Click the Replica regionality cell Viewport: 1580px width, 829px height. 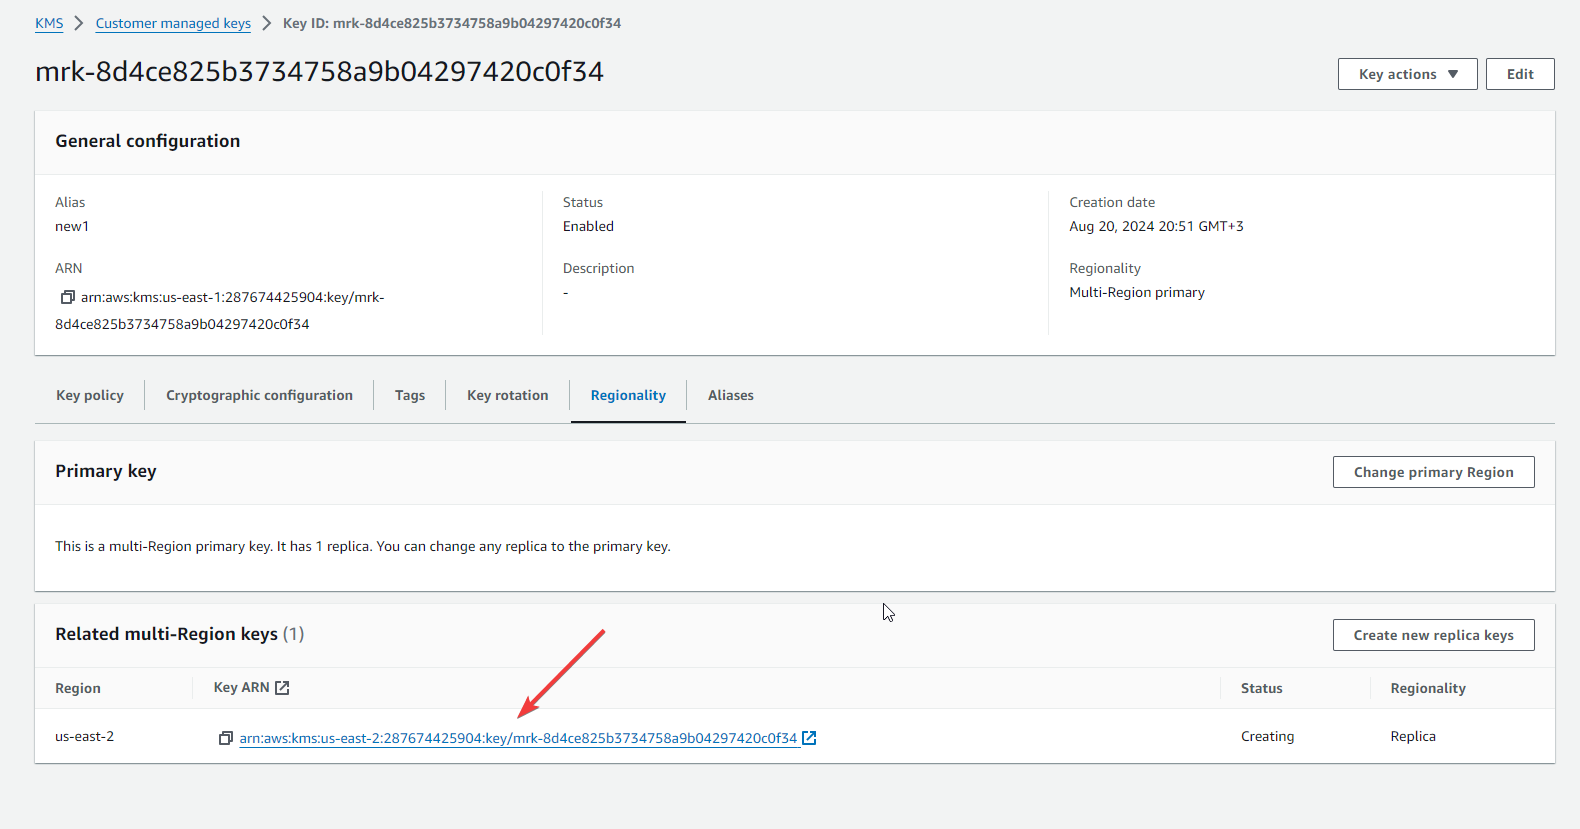(1413, 736)
